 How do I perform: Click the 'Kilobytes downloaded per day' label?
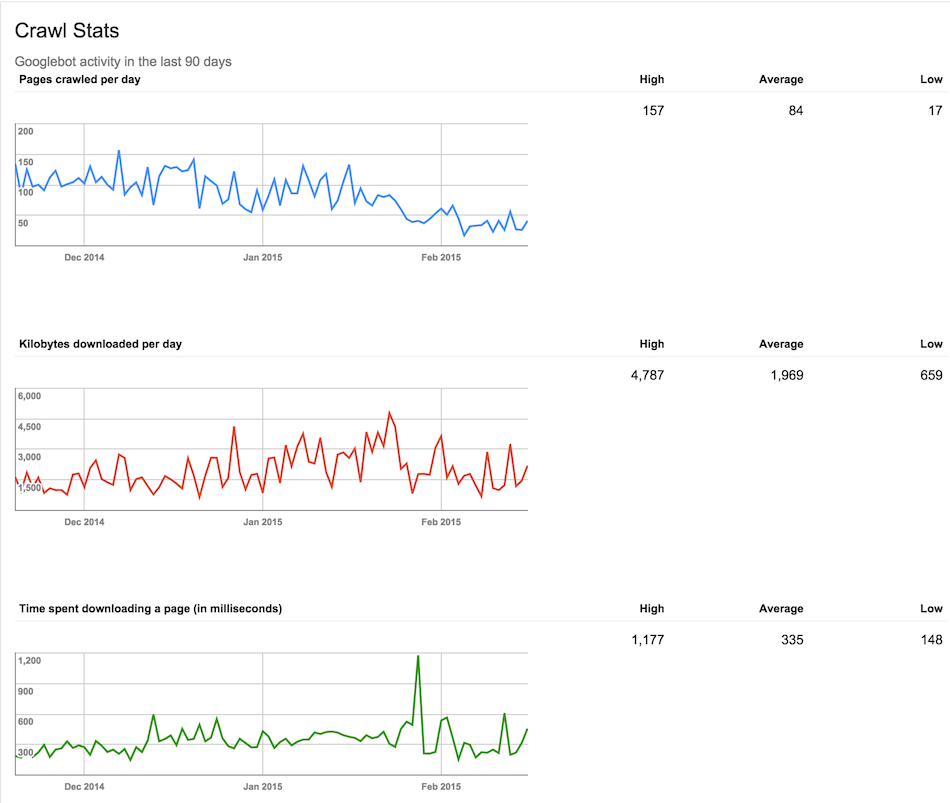pyautogui.click(x=100, y=344)
